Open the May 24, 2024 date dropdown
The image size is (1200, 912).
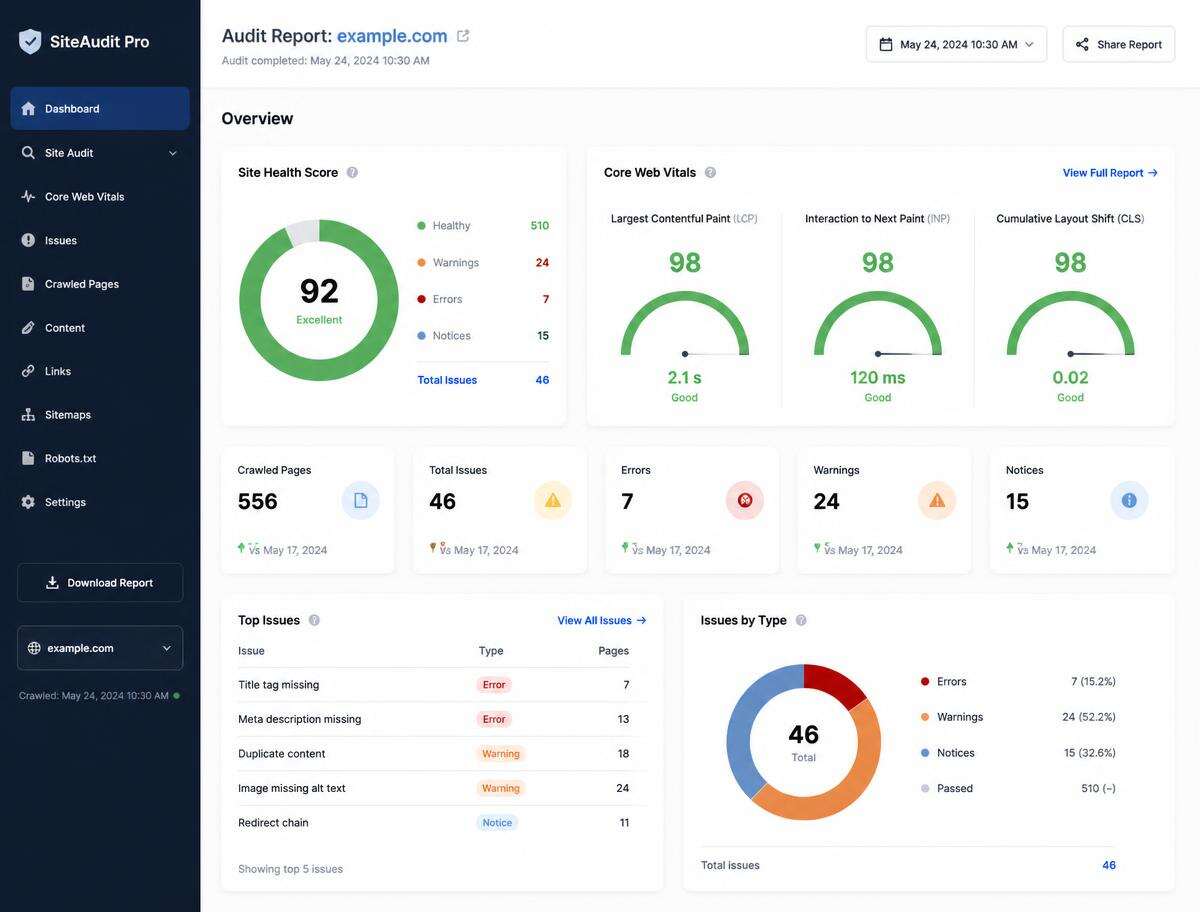pyautogui.click(x=957, y=44)
